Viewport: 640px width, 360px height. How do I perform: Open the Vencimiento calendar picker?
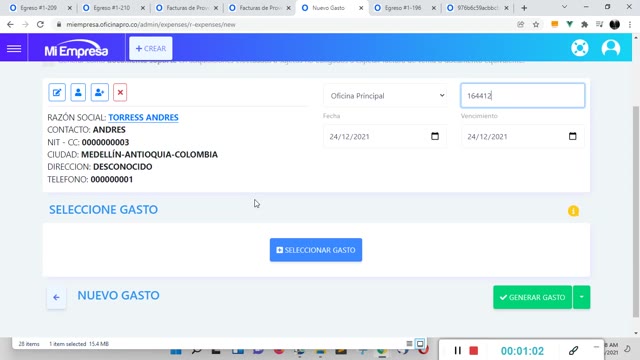pyautogui.click(x=572, y=136)
